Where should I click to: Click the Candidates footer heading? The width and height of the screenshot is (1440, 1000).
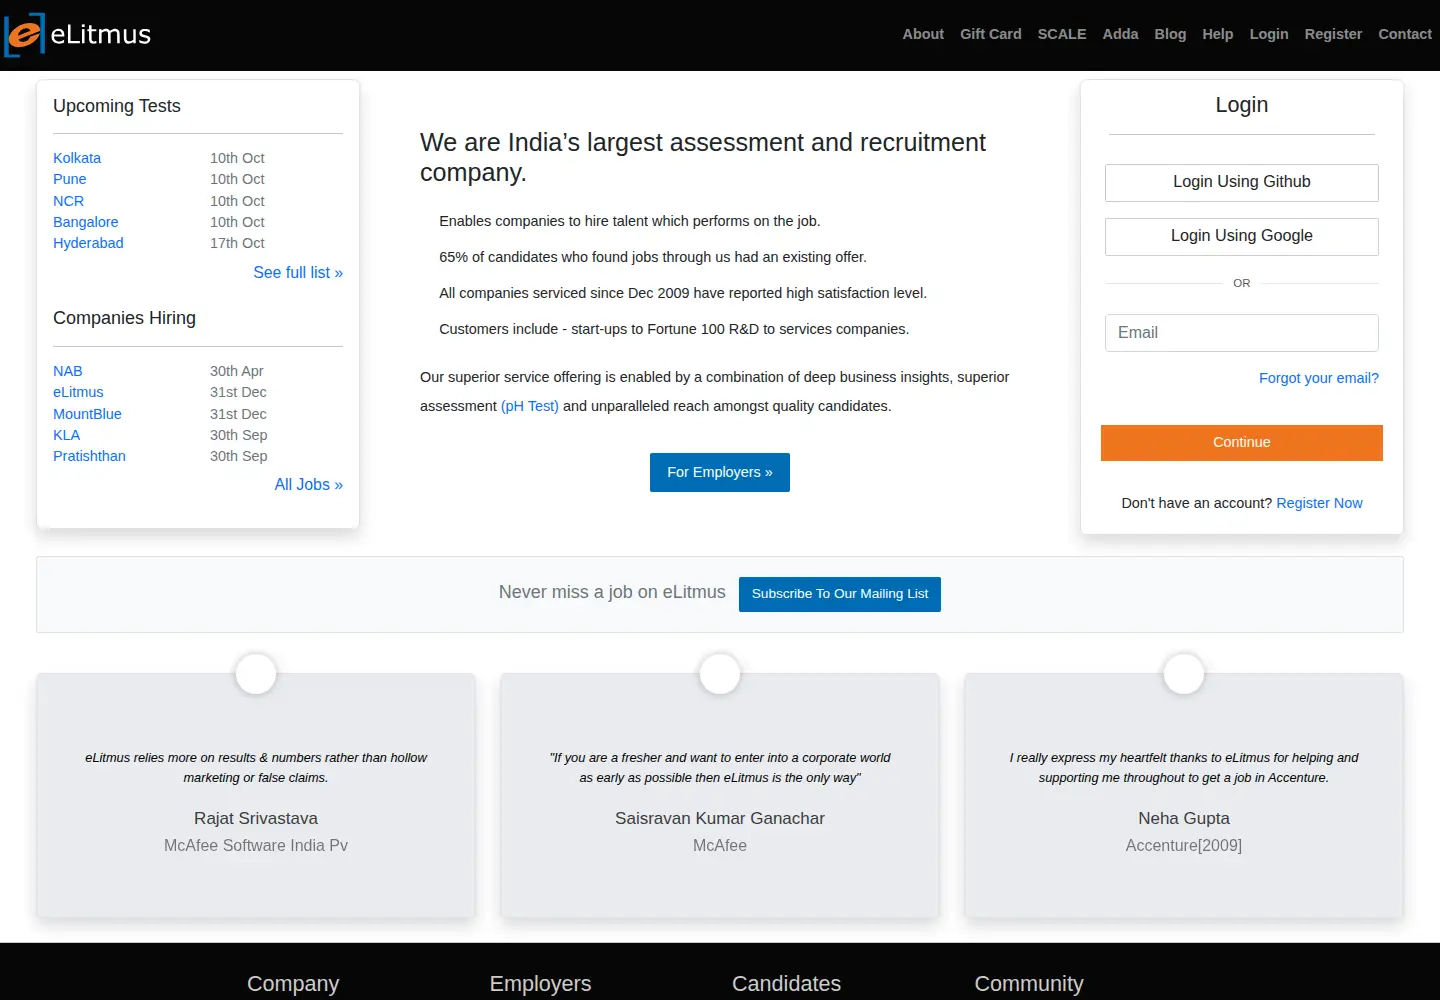pos(786,984)
